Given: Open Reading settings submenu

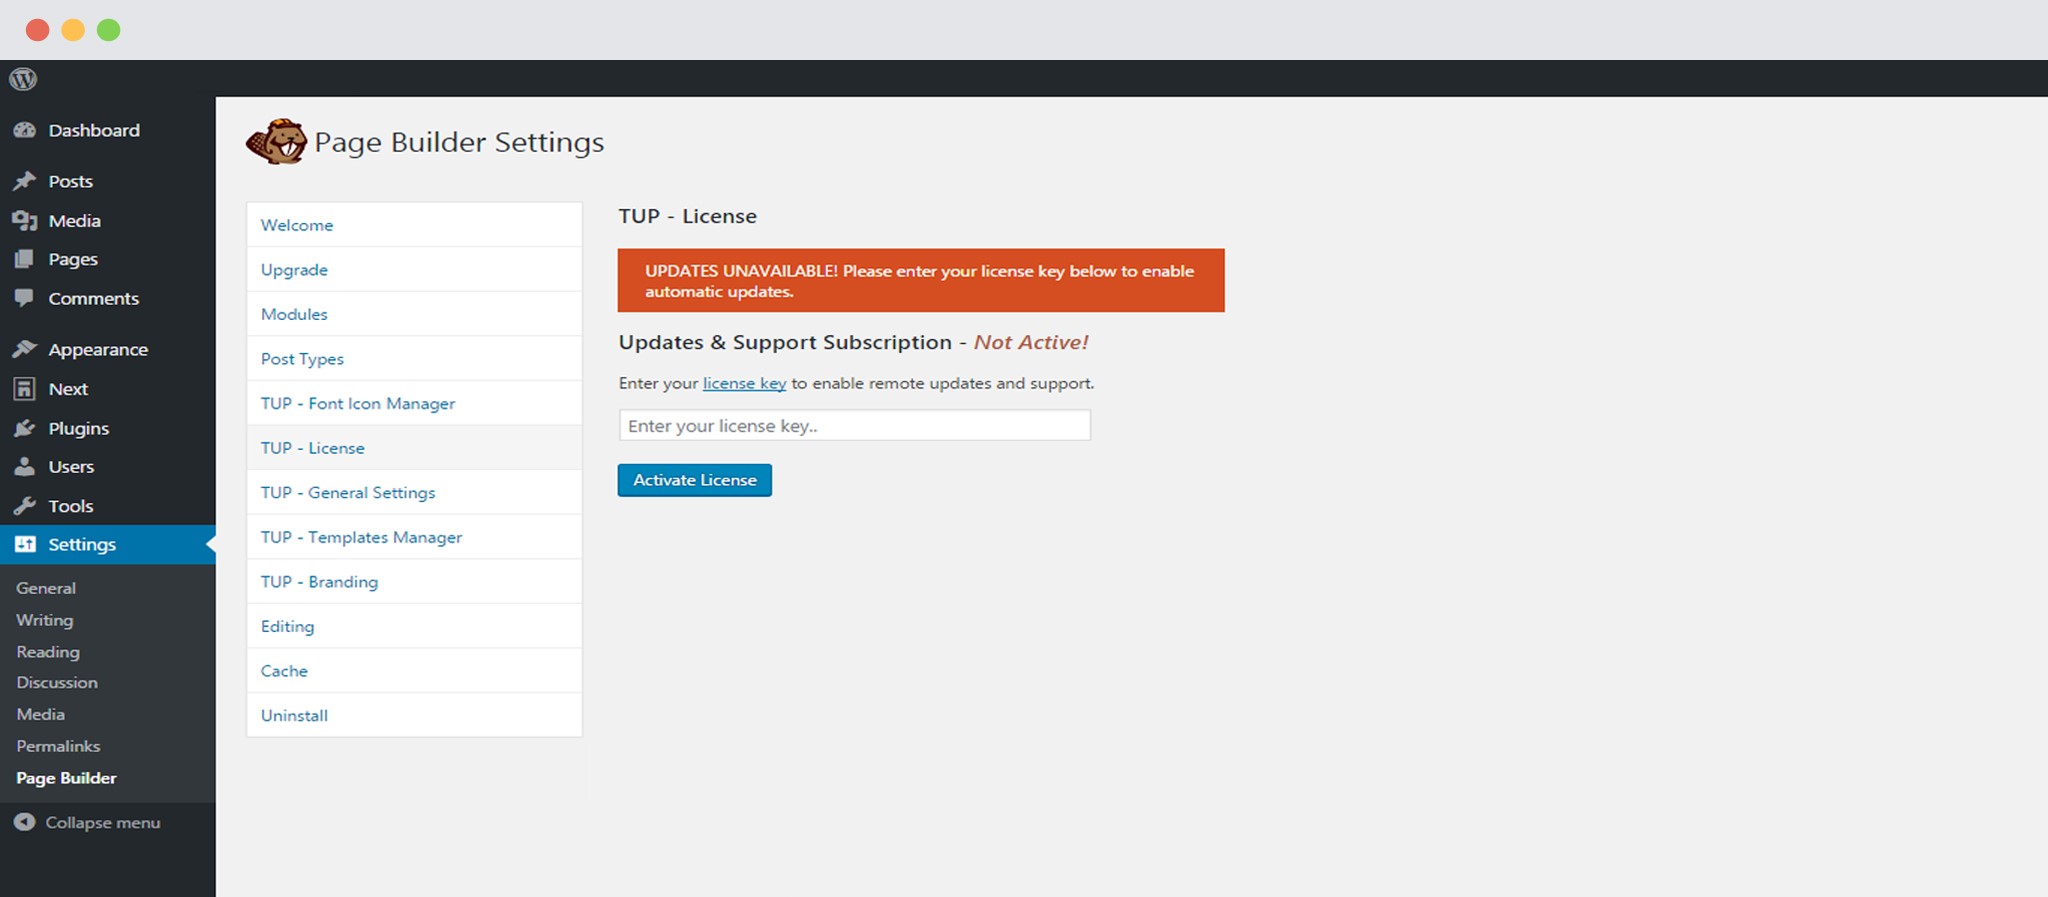Looking at the screenshot, I should tap(48, 652).
